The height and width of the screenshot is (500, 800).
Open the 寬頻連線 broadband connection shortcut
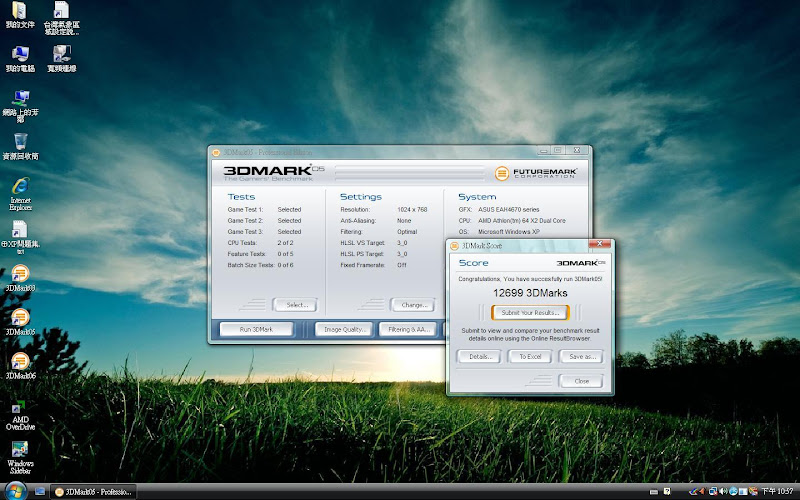point(62,59)
